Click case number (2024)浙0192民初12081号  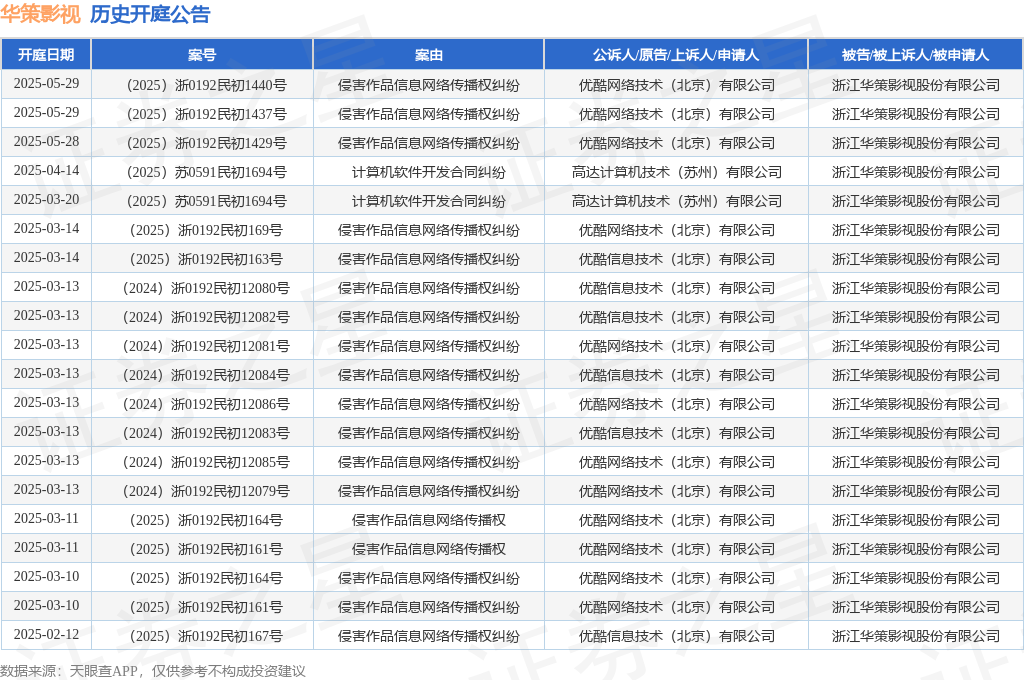(206, 346)
